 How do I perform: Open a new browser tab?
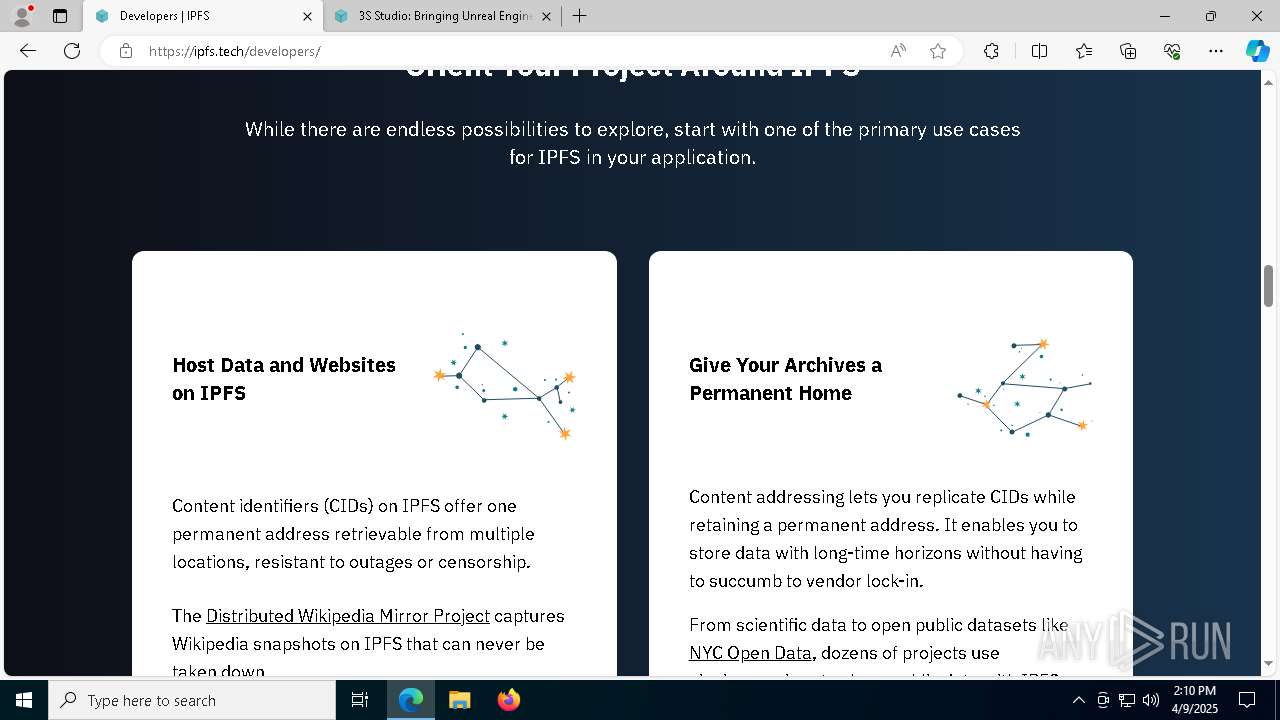(580, 16)
